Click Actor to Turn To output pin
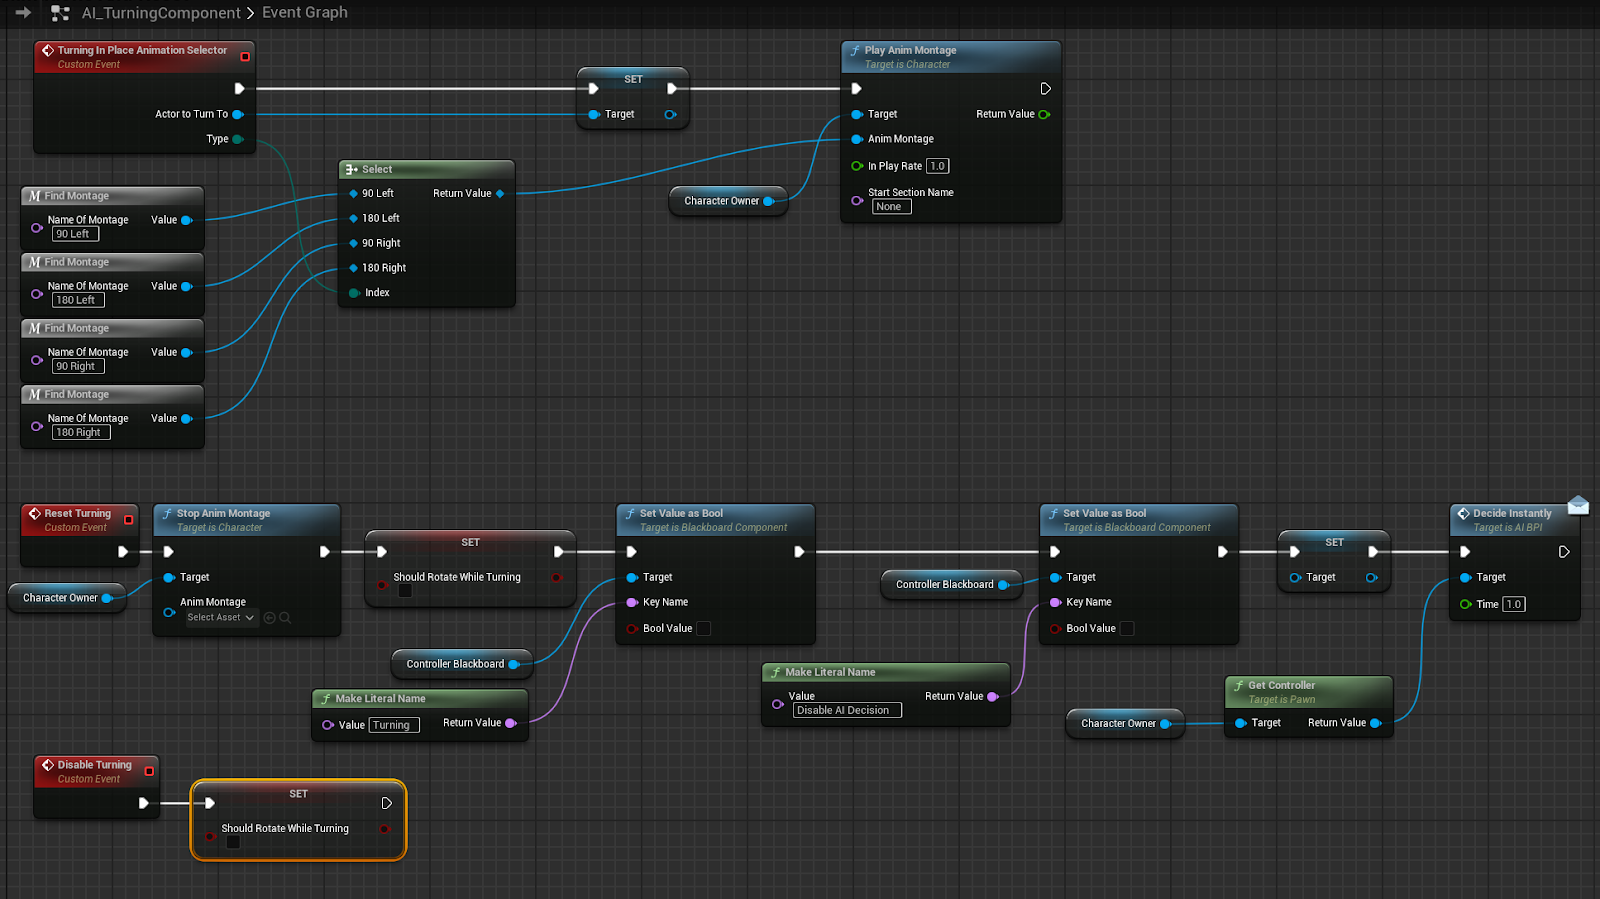 [x=238, y=114]
